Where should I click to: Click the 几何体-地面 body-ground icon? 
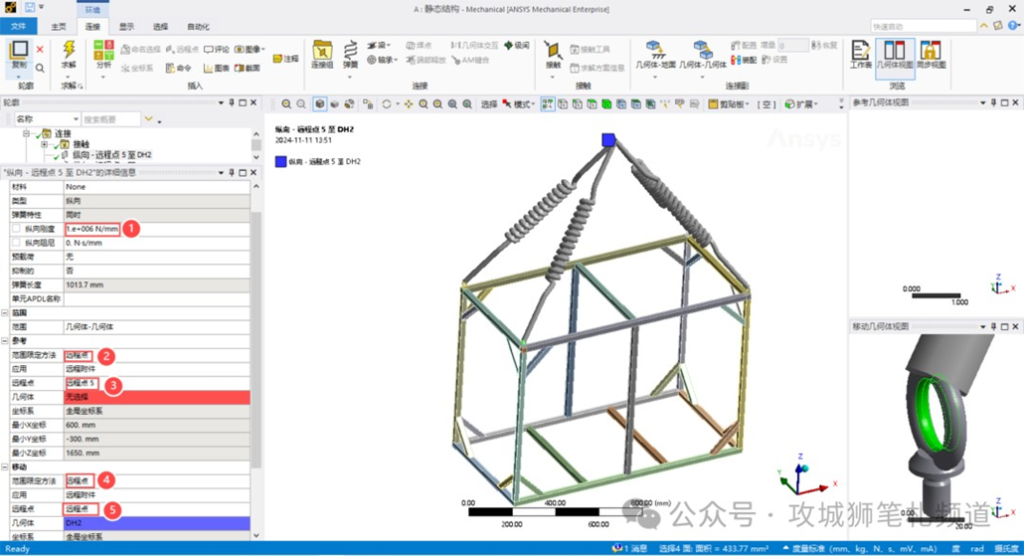tap(655, 52)
